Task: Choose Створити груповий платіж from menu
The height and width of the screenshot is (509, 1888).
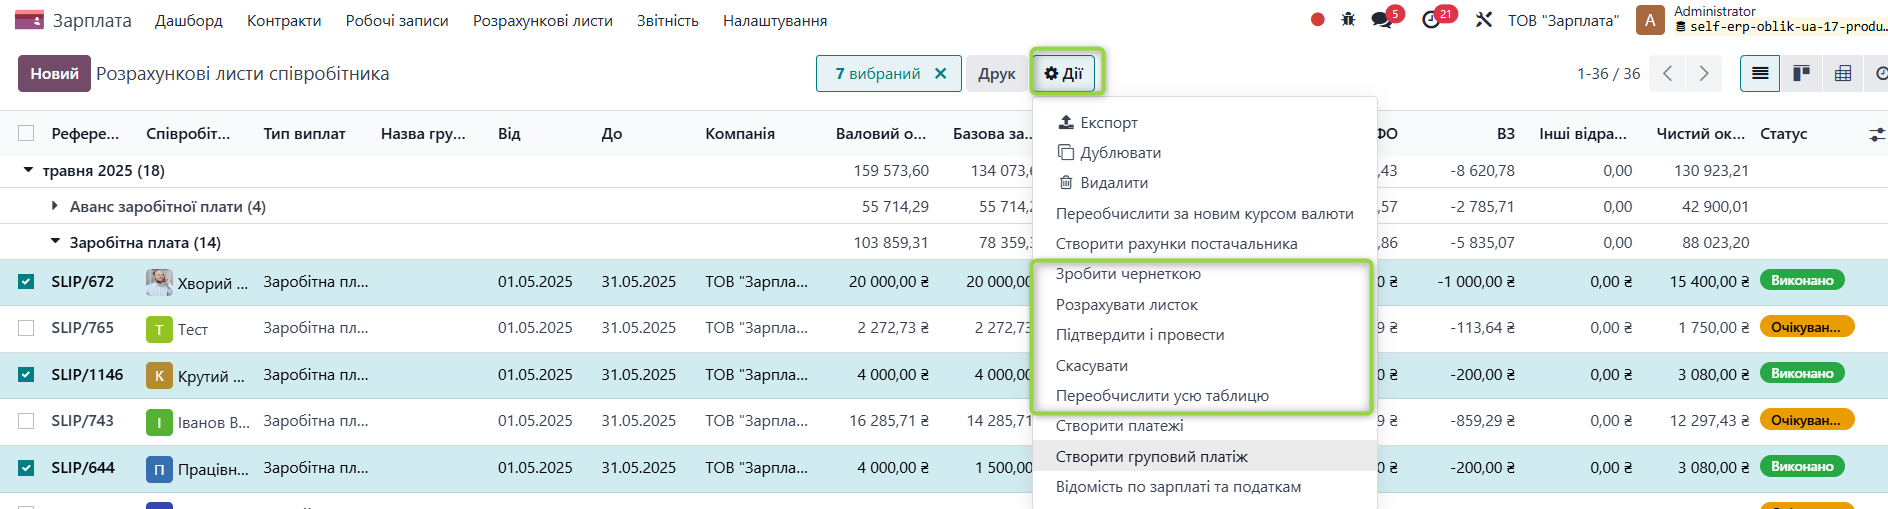Action: tap(1151, 456)
